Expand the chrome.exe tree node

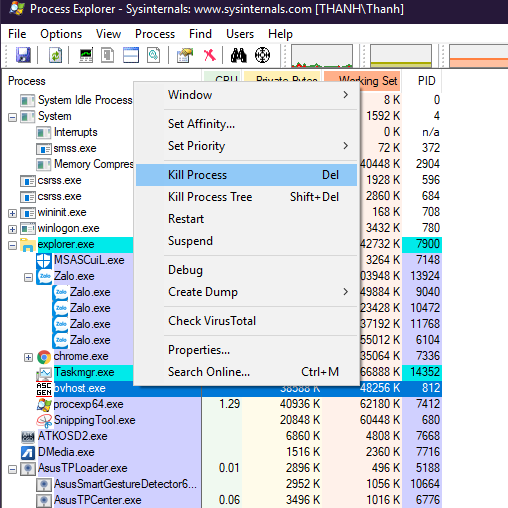pyautogui.click(x=28, y=357)
